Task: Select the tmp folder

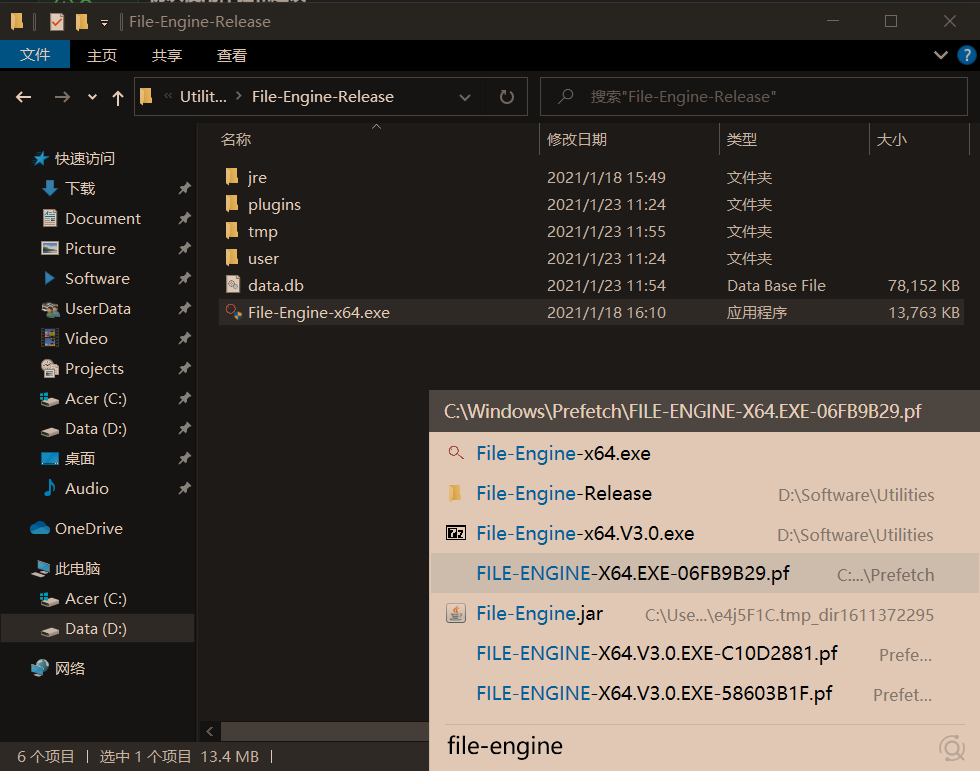Action: [x=262, y=232]
